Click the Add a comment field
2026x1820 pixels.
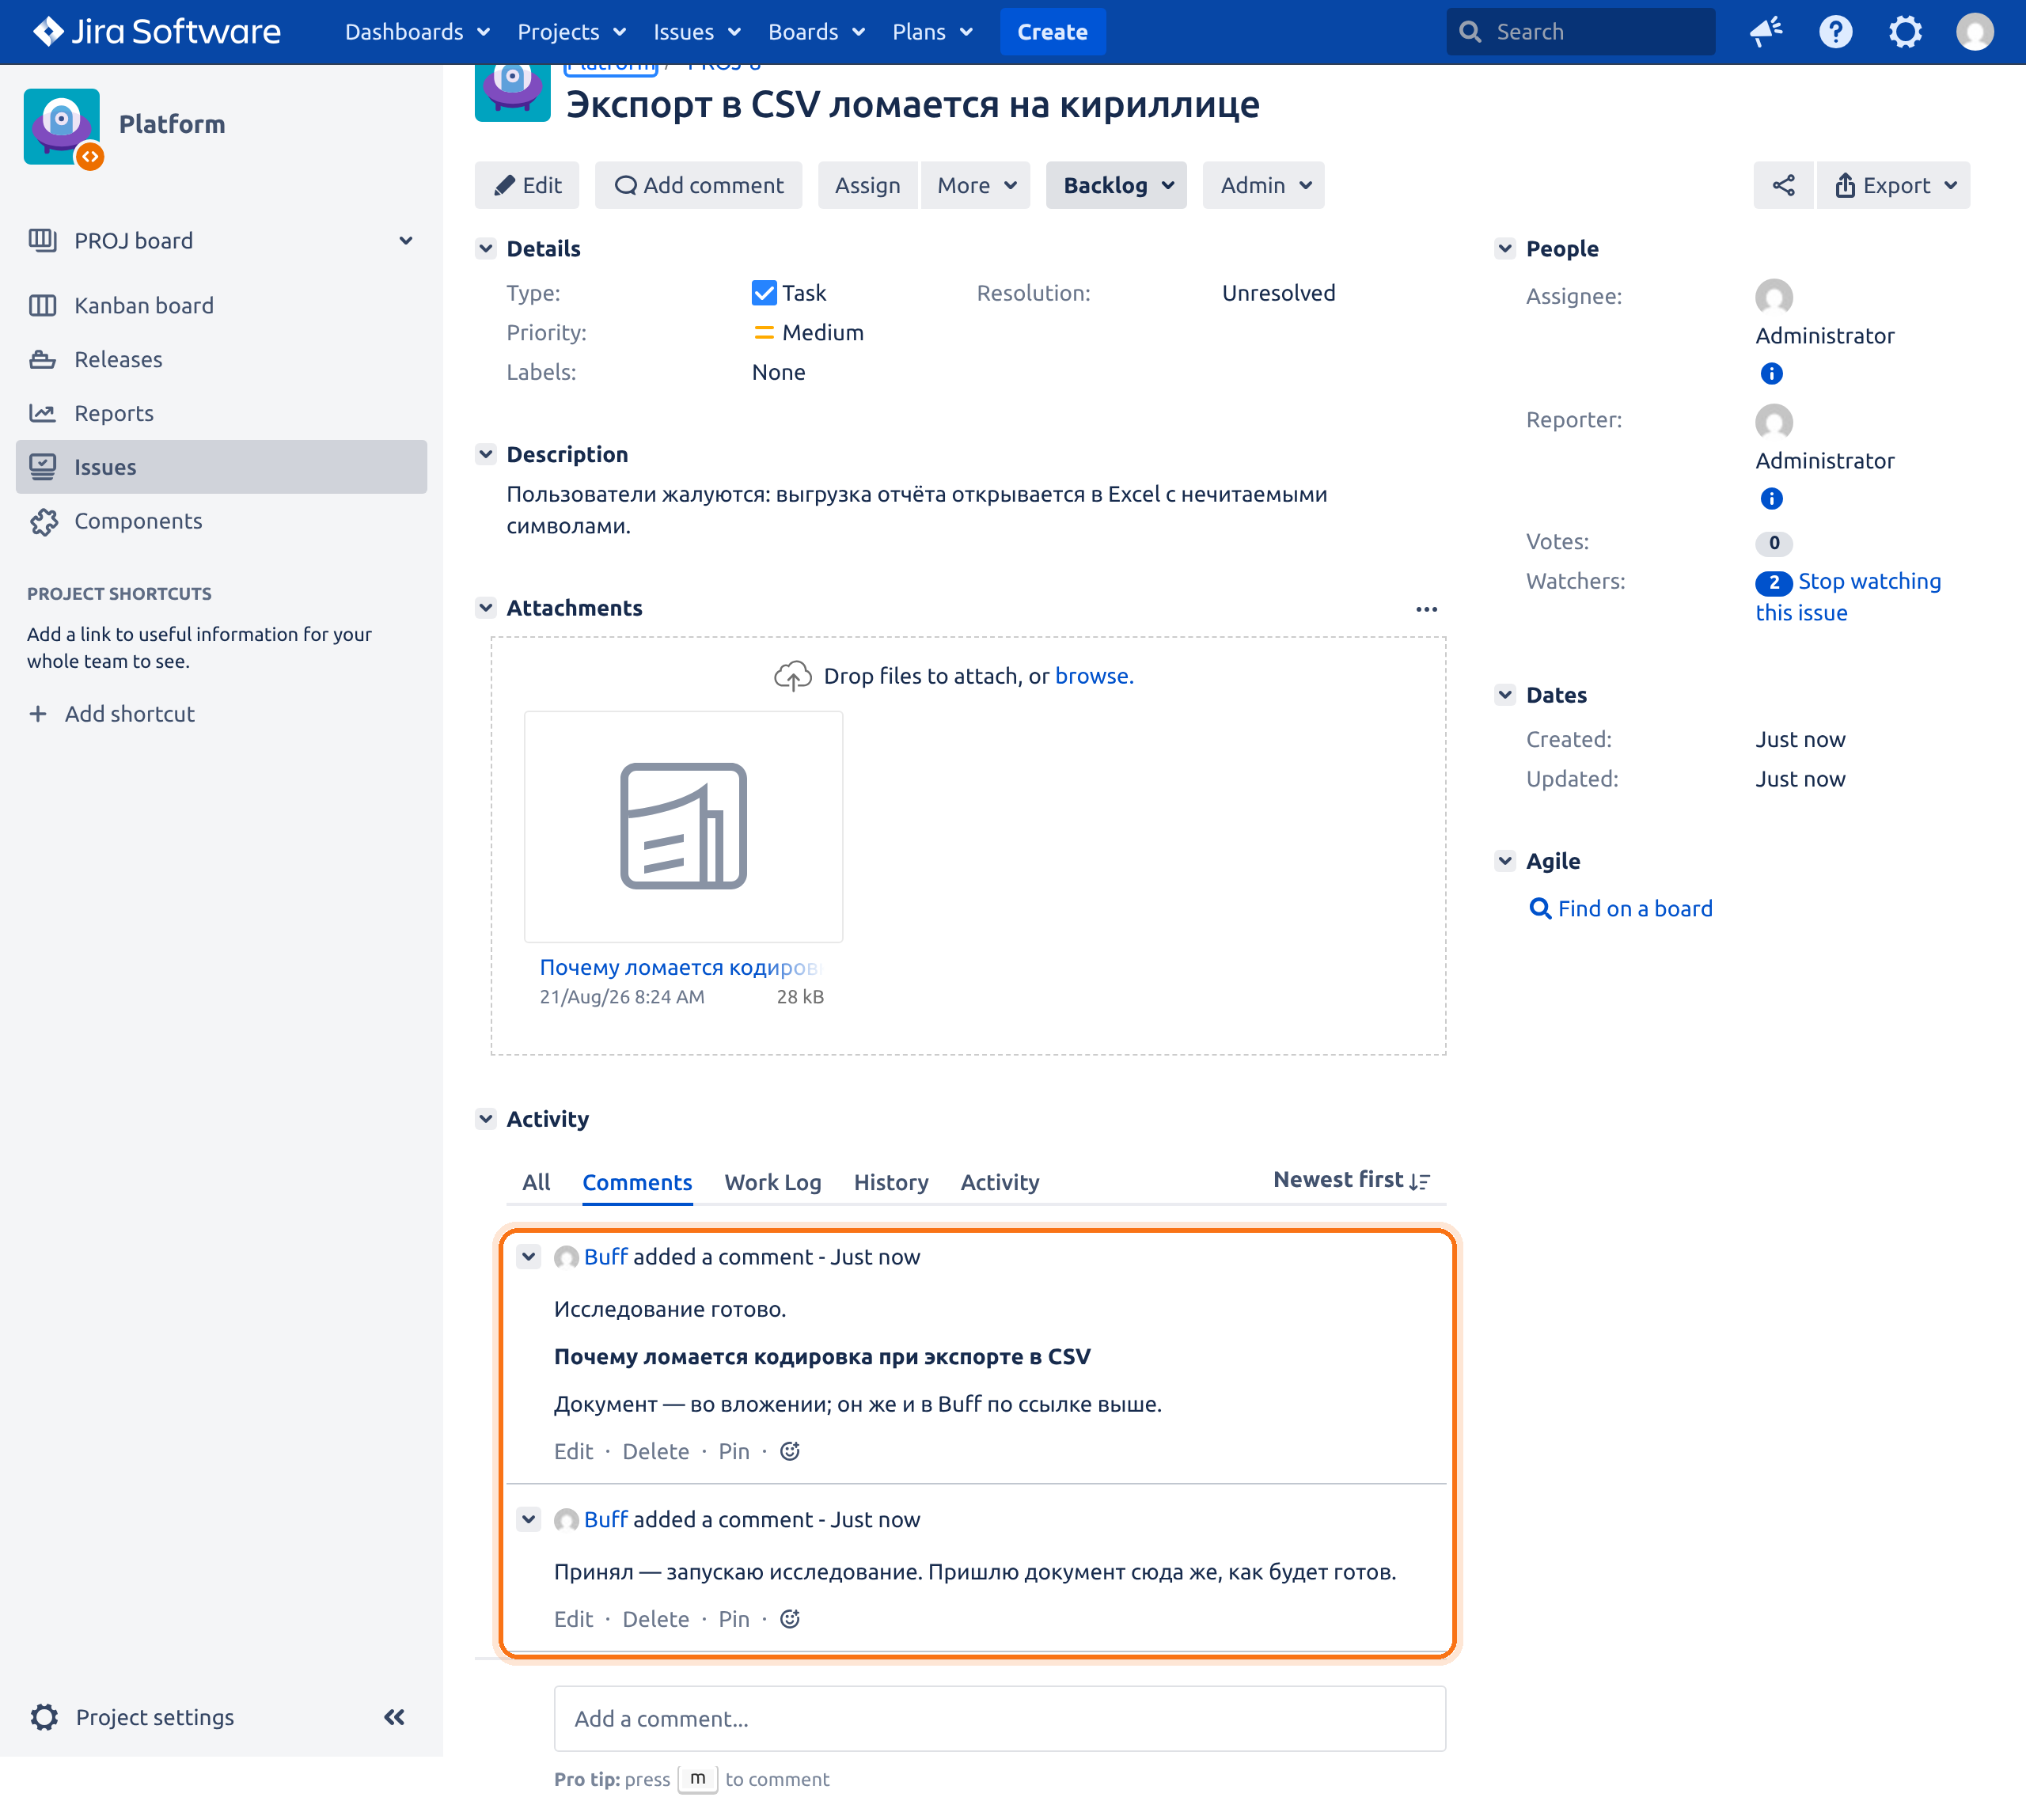pyautogui.click(x=1000, y=1718)
